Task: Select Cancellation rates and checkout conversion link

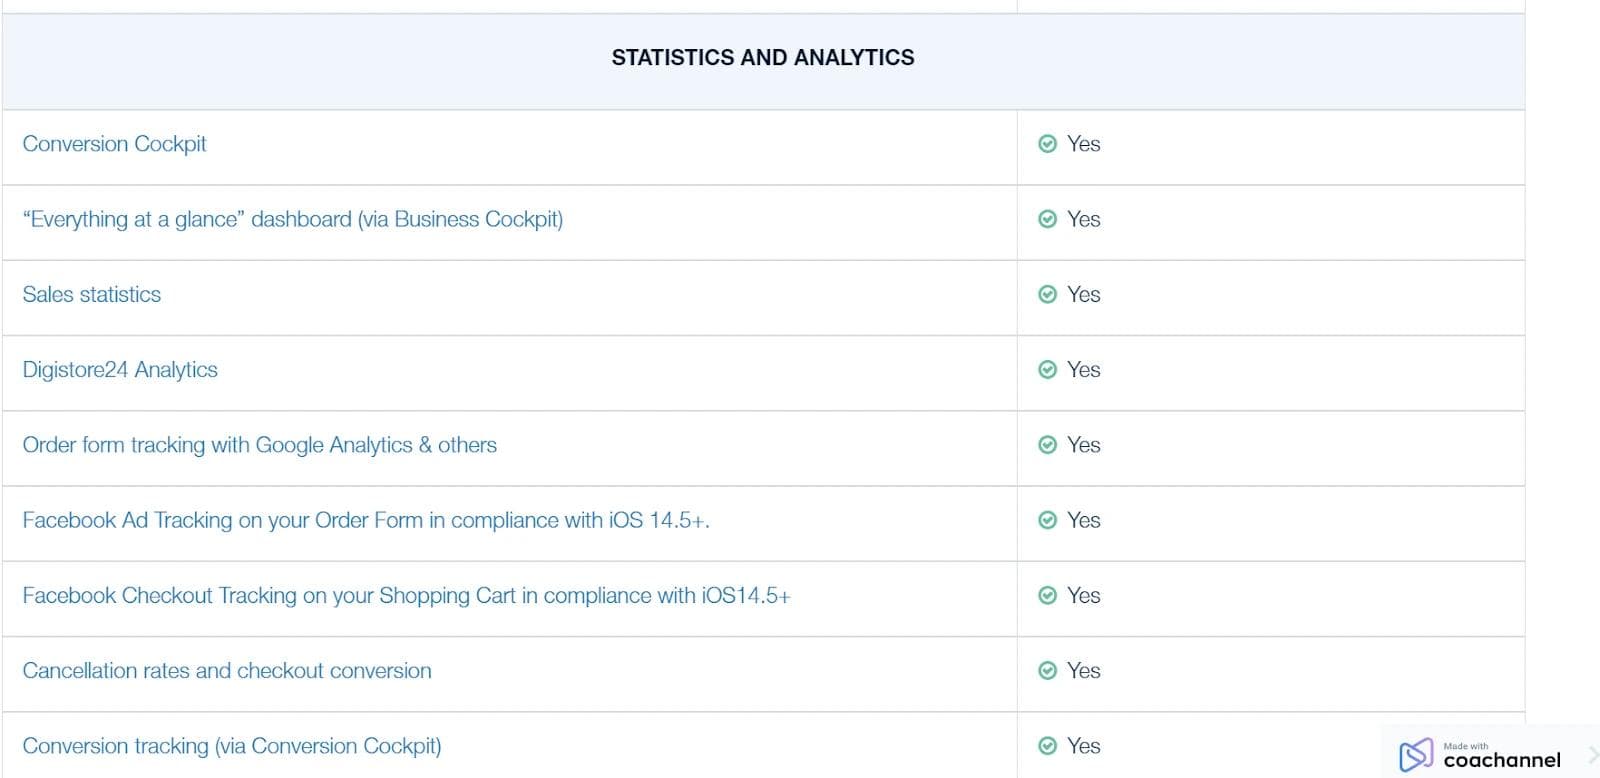Action: coord(227,671)
